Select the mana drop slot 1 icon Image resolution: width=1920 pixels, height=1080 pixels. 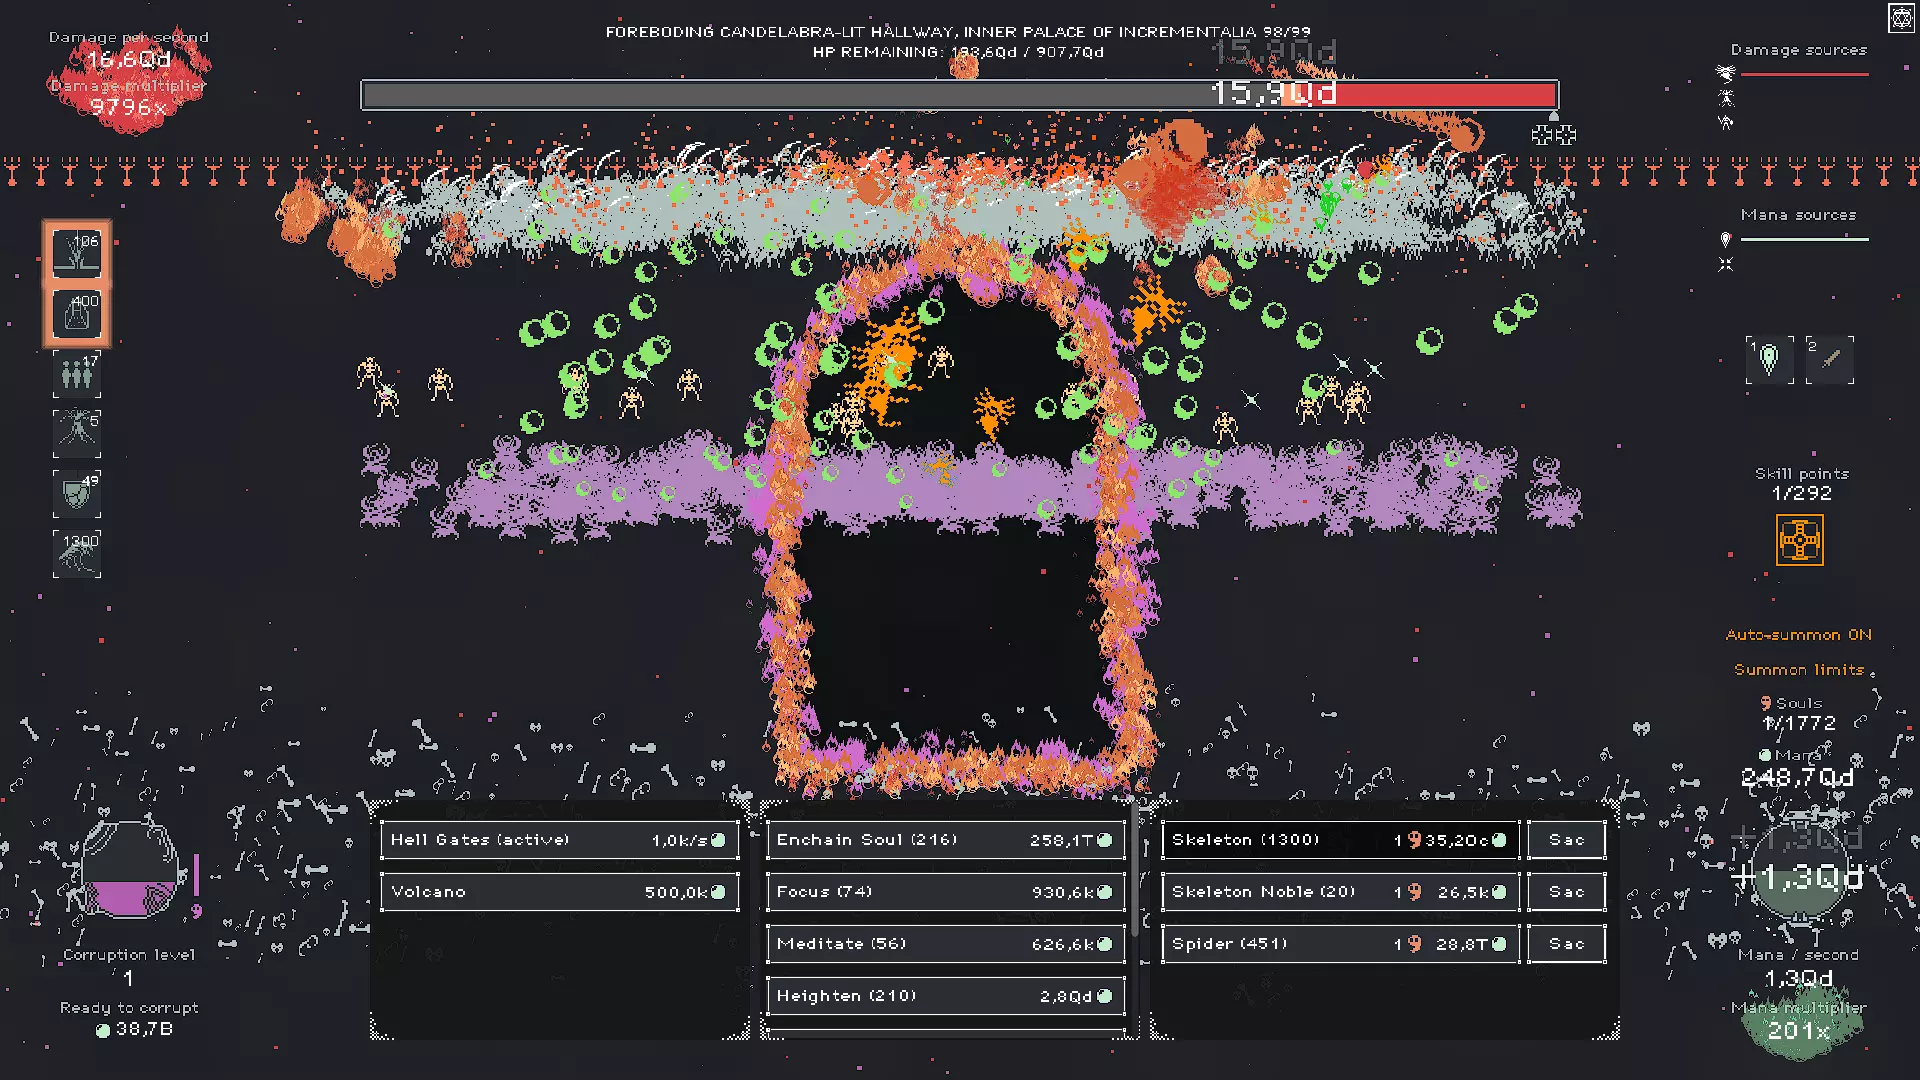pos(1769,360)
